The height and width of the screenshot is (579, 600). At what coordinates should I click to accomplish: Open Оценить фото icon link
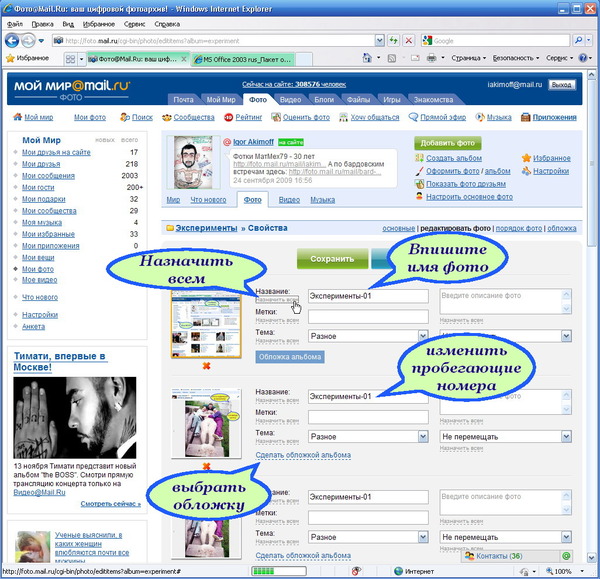[300, 117]
